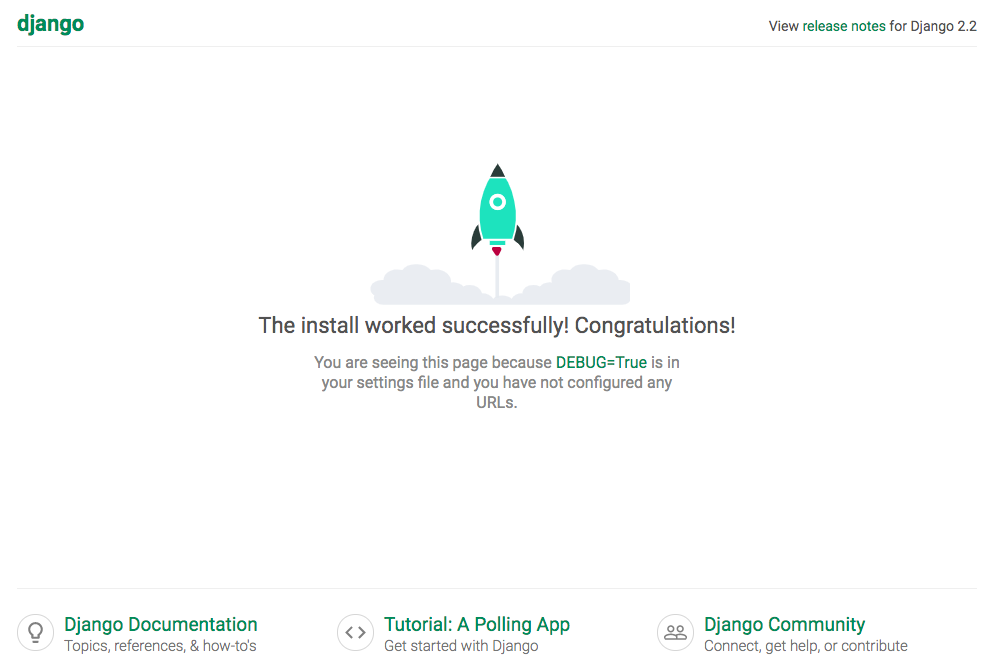Open the release notes link
Screen dimensions: 992x660
click(844, 26)
